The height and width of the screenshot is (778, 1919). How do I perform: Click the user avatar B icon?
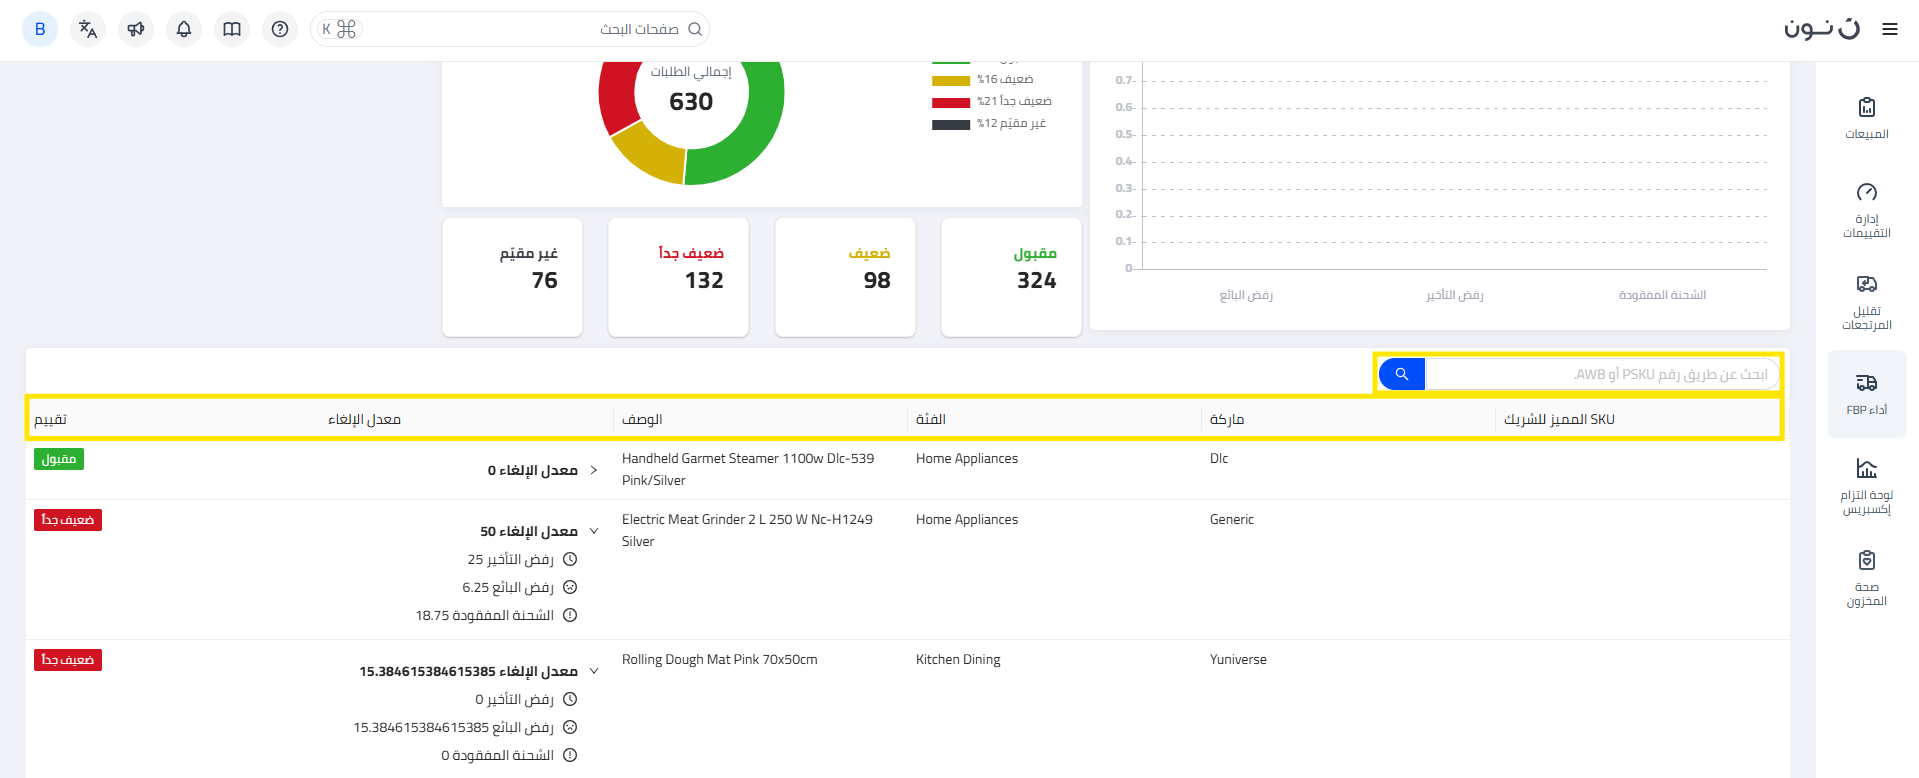40,29
